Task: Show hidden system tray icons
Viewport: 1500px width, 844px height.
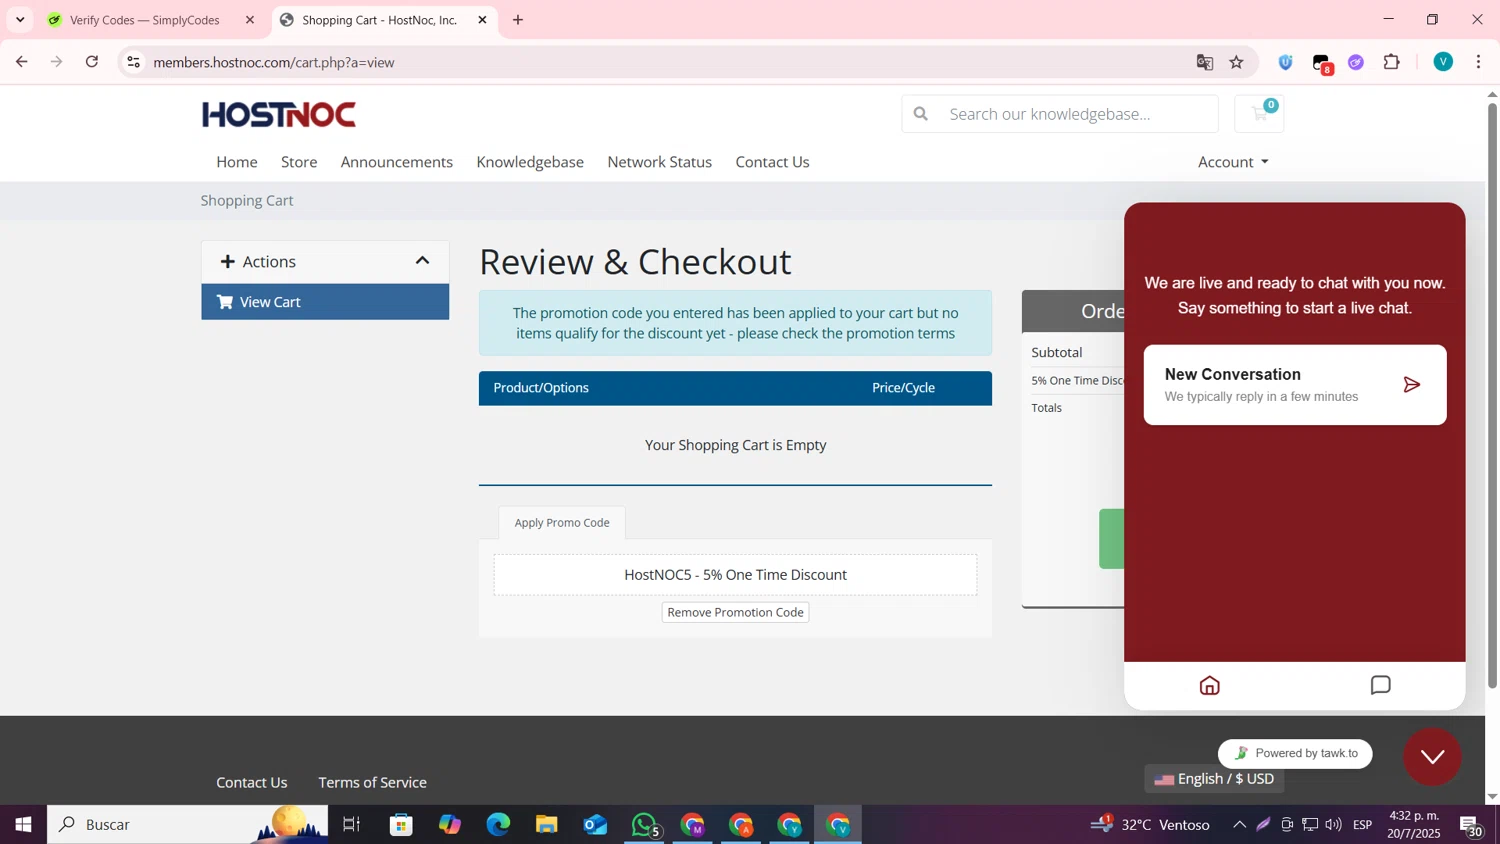Action: click(1239, 825)
